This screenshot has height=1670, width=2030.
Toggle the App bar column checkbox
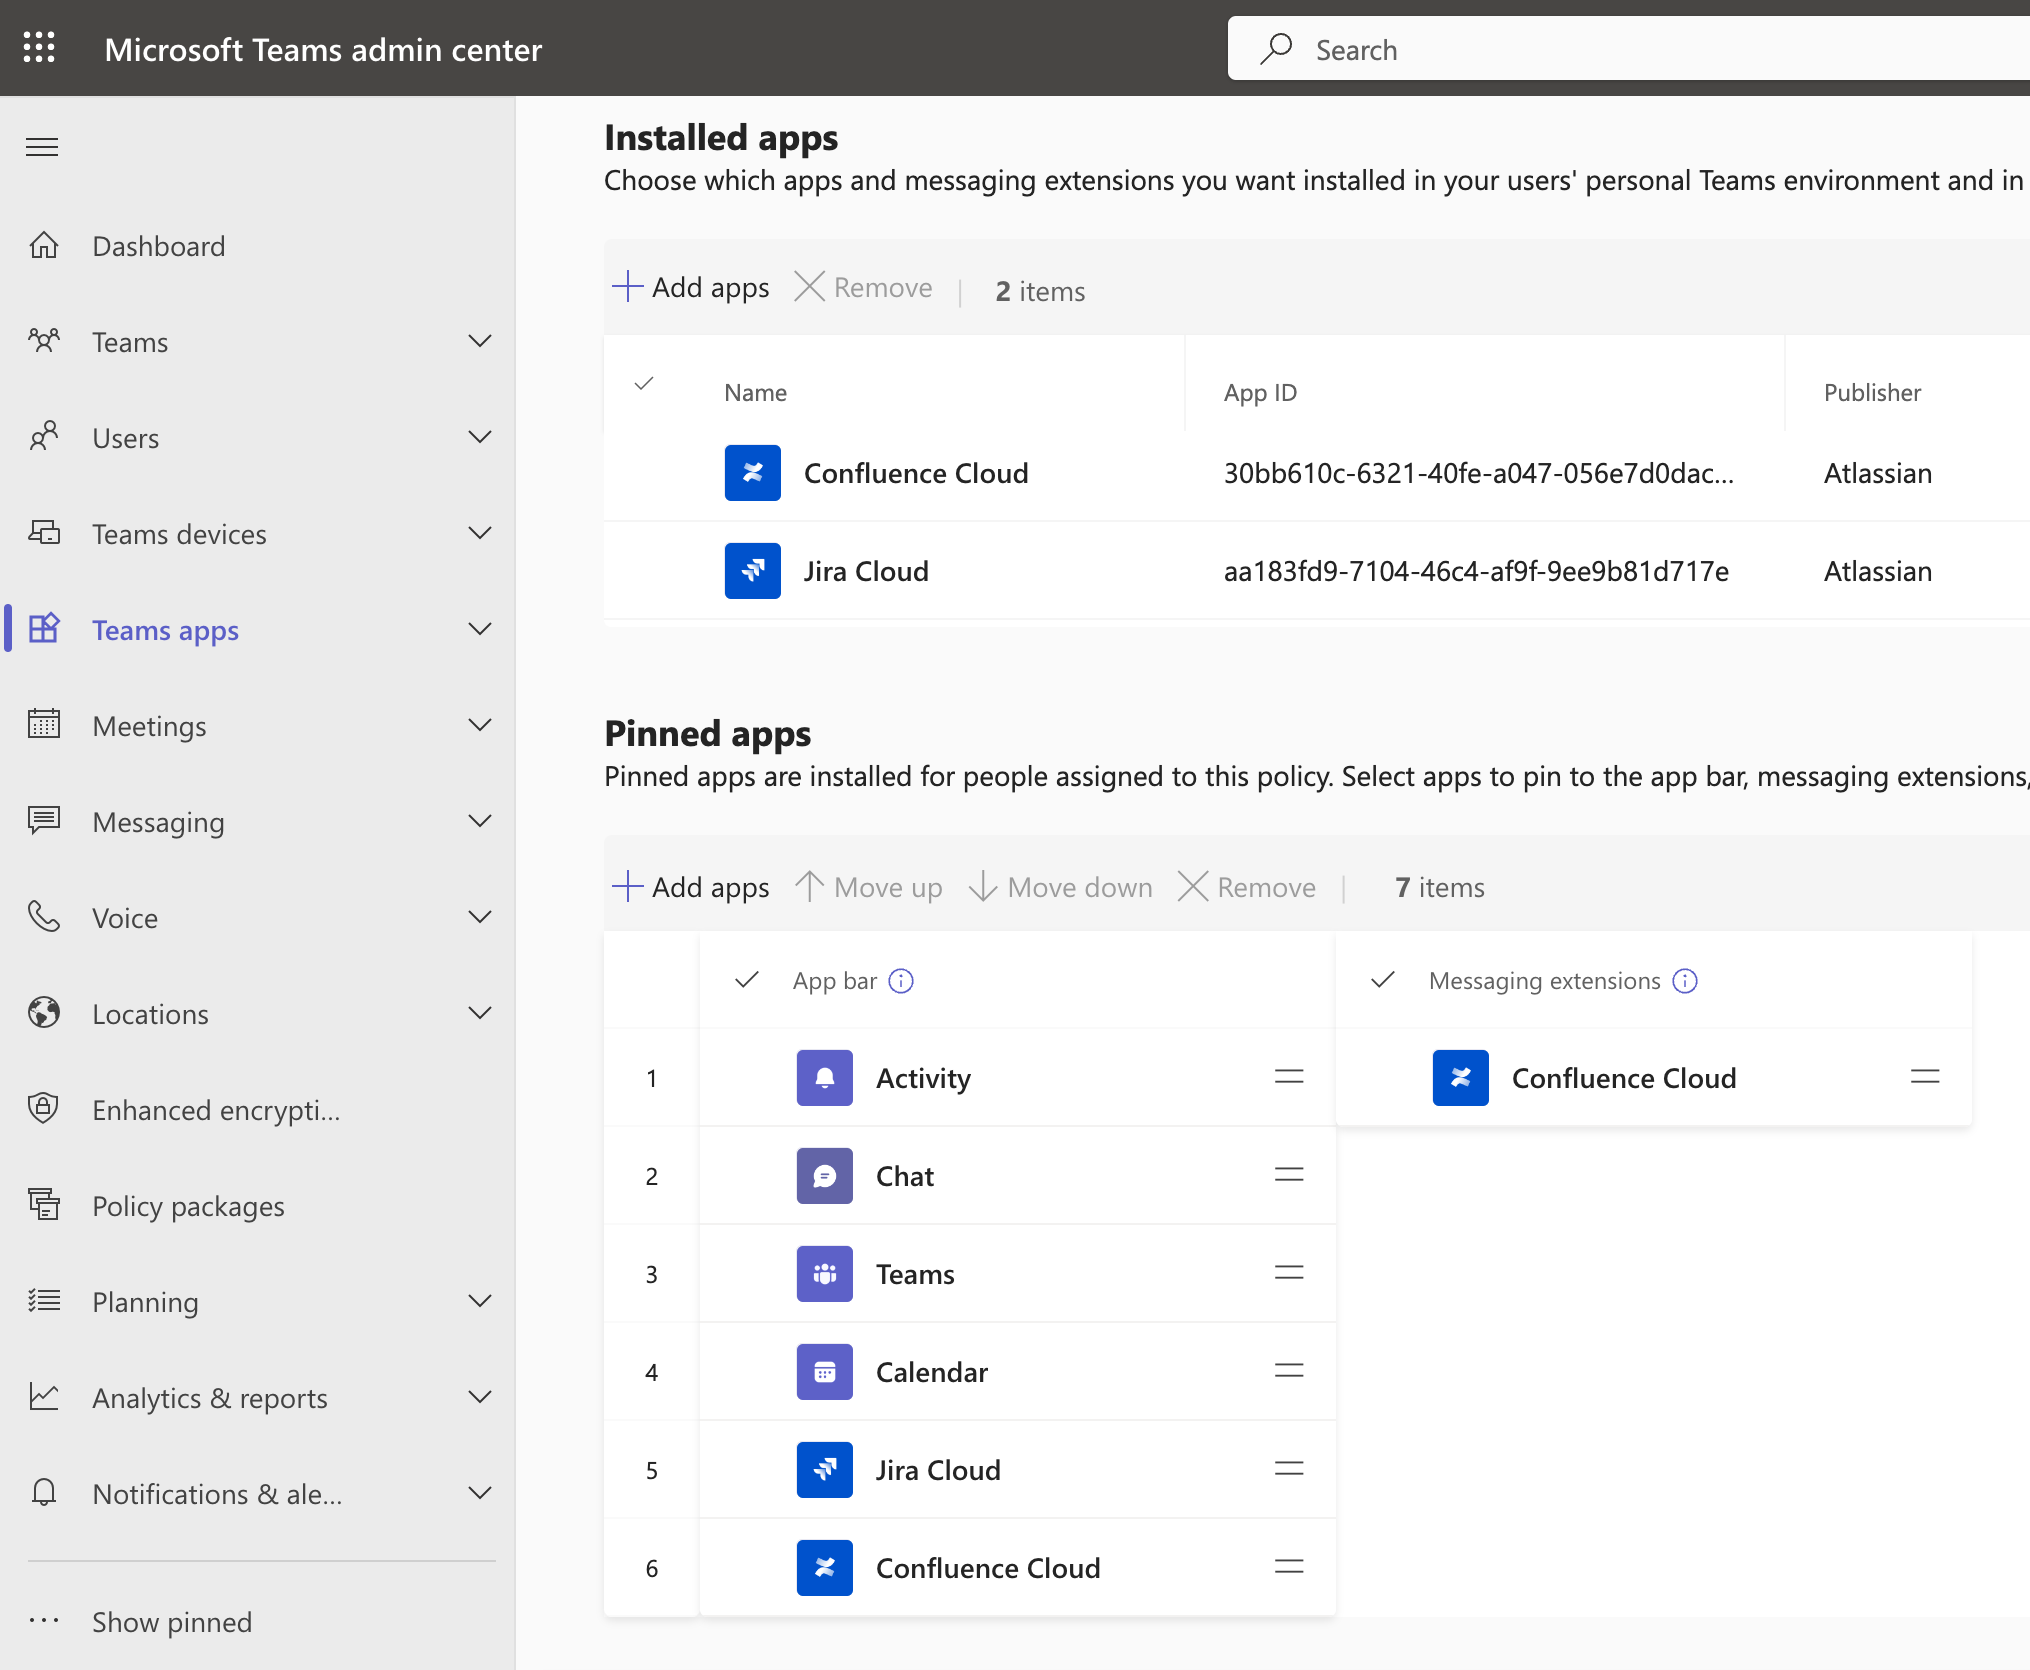pyautogui.click(x=746, y=980)
